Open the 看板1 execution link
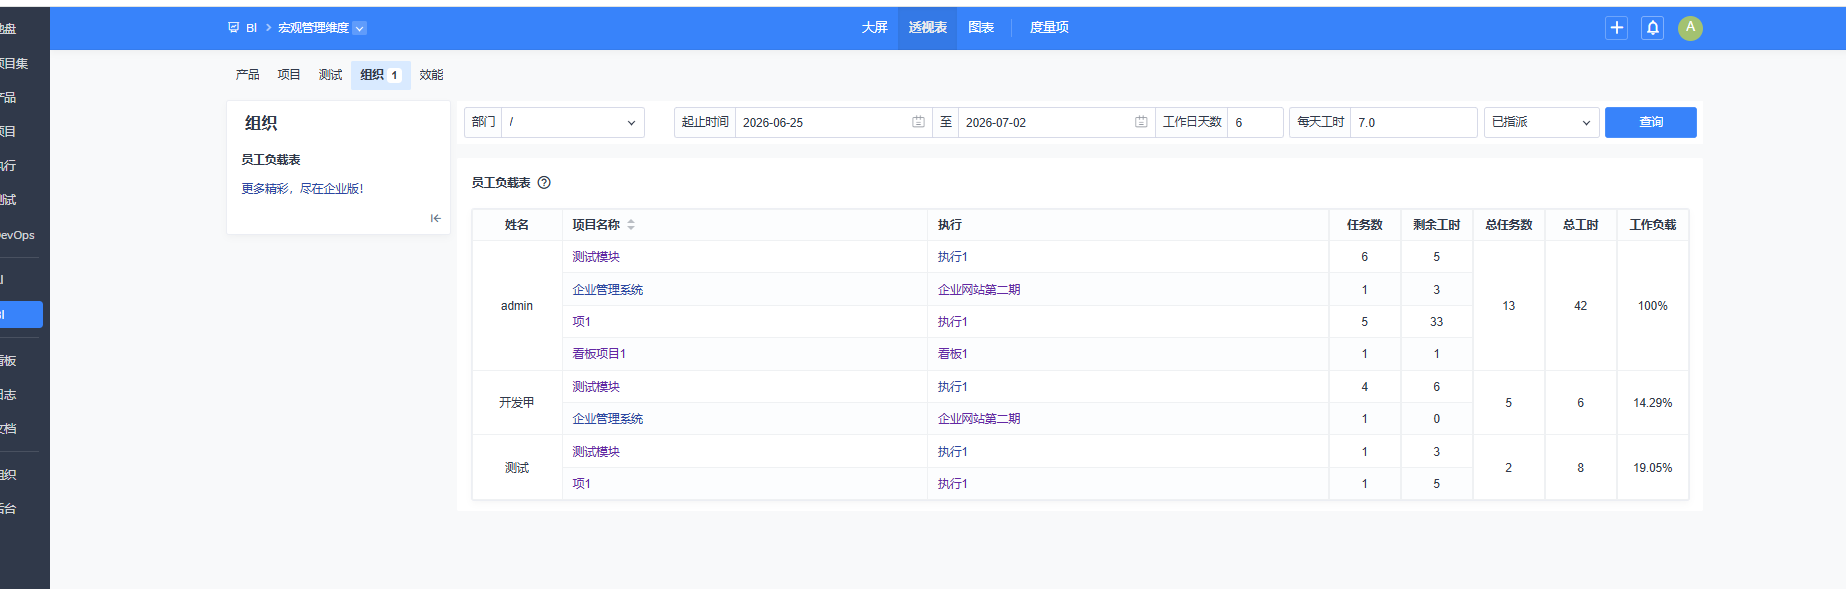This screenshot has width=1846, height=589. coord(953,354)
